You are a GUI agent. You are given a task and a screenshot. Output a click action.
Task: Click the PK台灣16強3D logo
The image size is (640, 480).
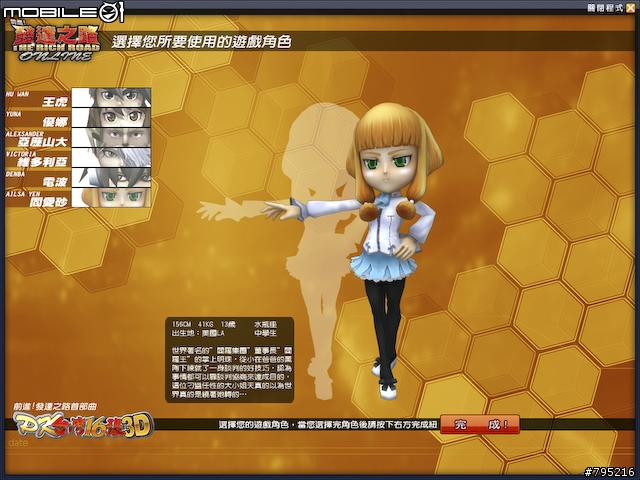click(x=83, y=424)
